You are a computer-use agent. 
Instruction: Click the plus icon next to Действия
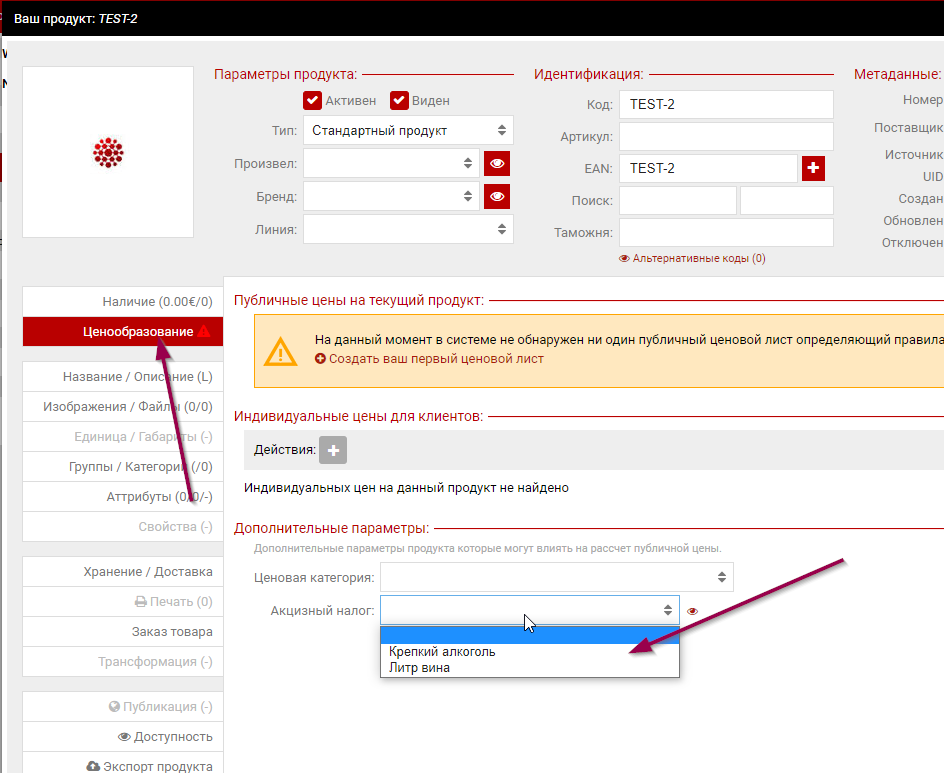click(x=333, y=451)
